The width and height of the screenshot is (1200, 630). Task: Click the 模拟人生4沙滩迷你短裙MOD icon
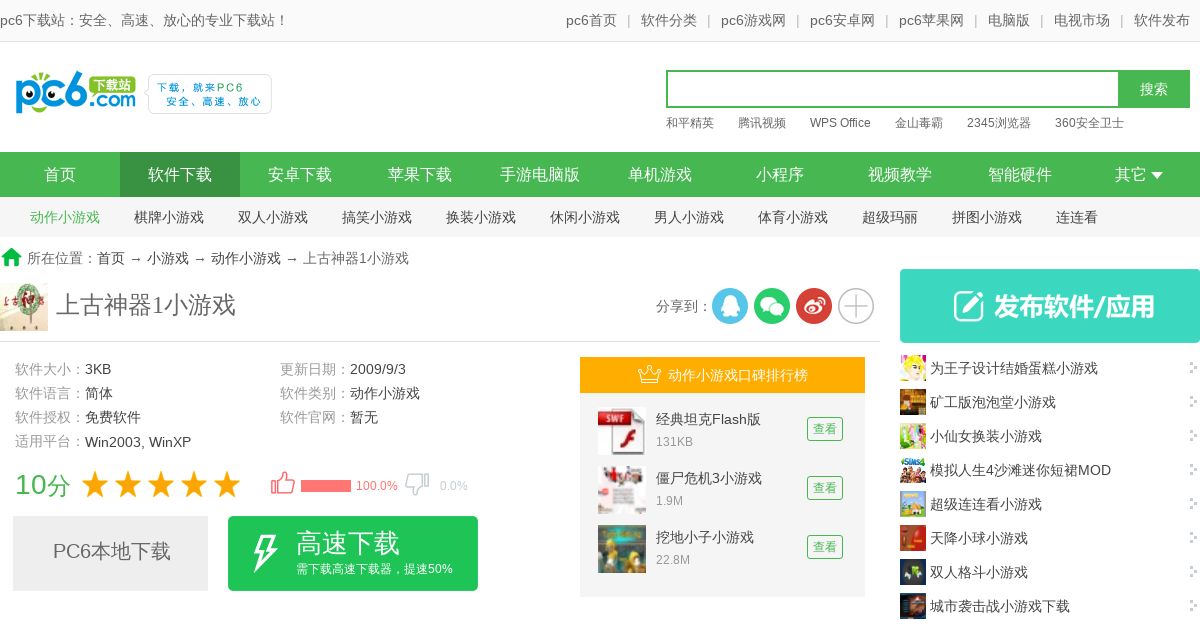coord(913,470)
